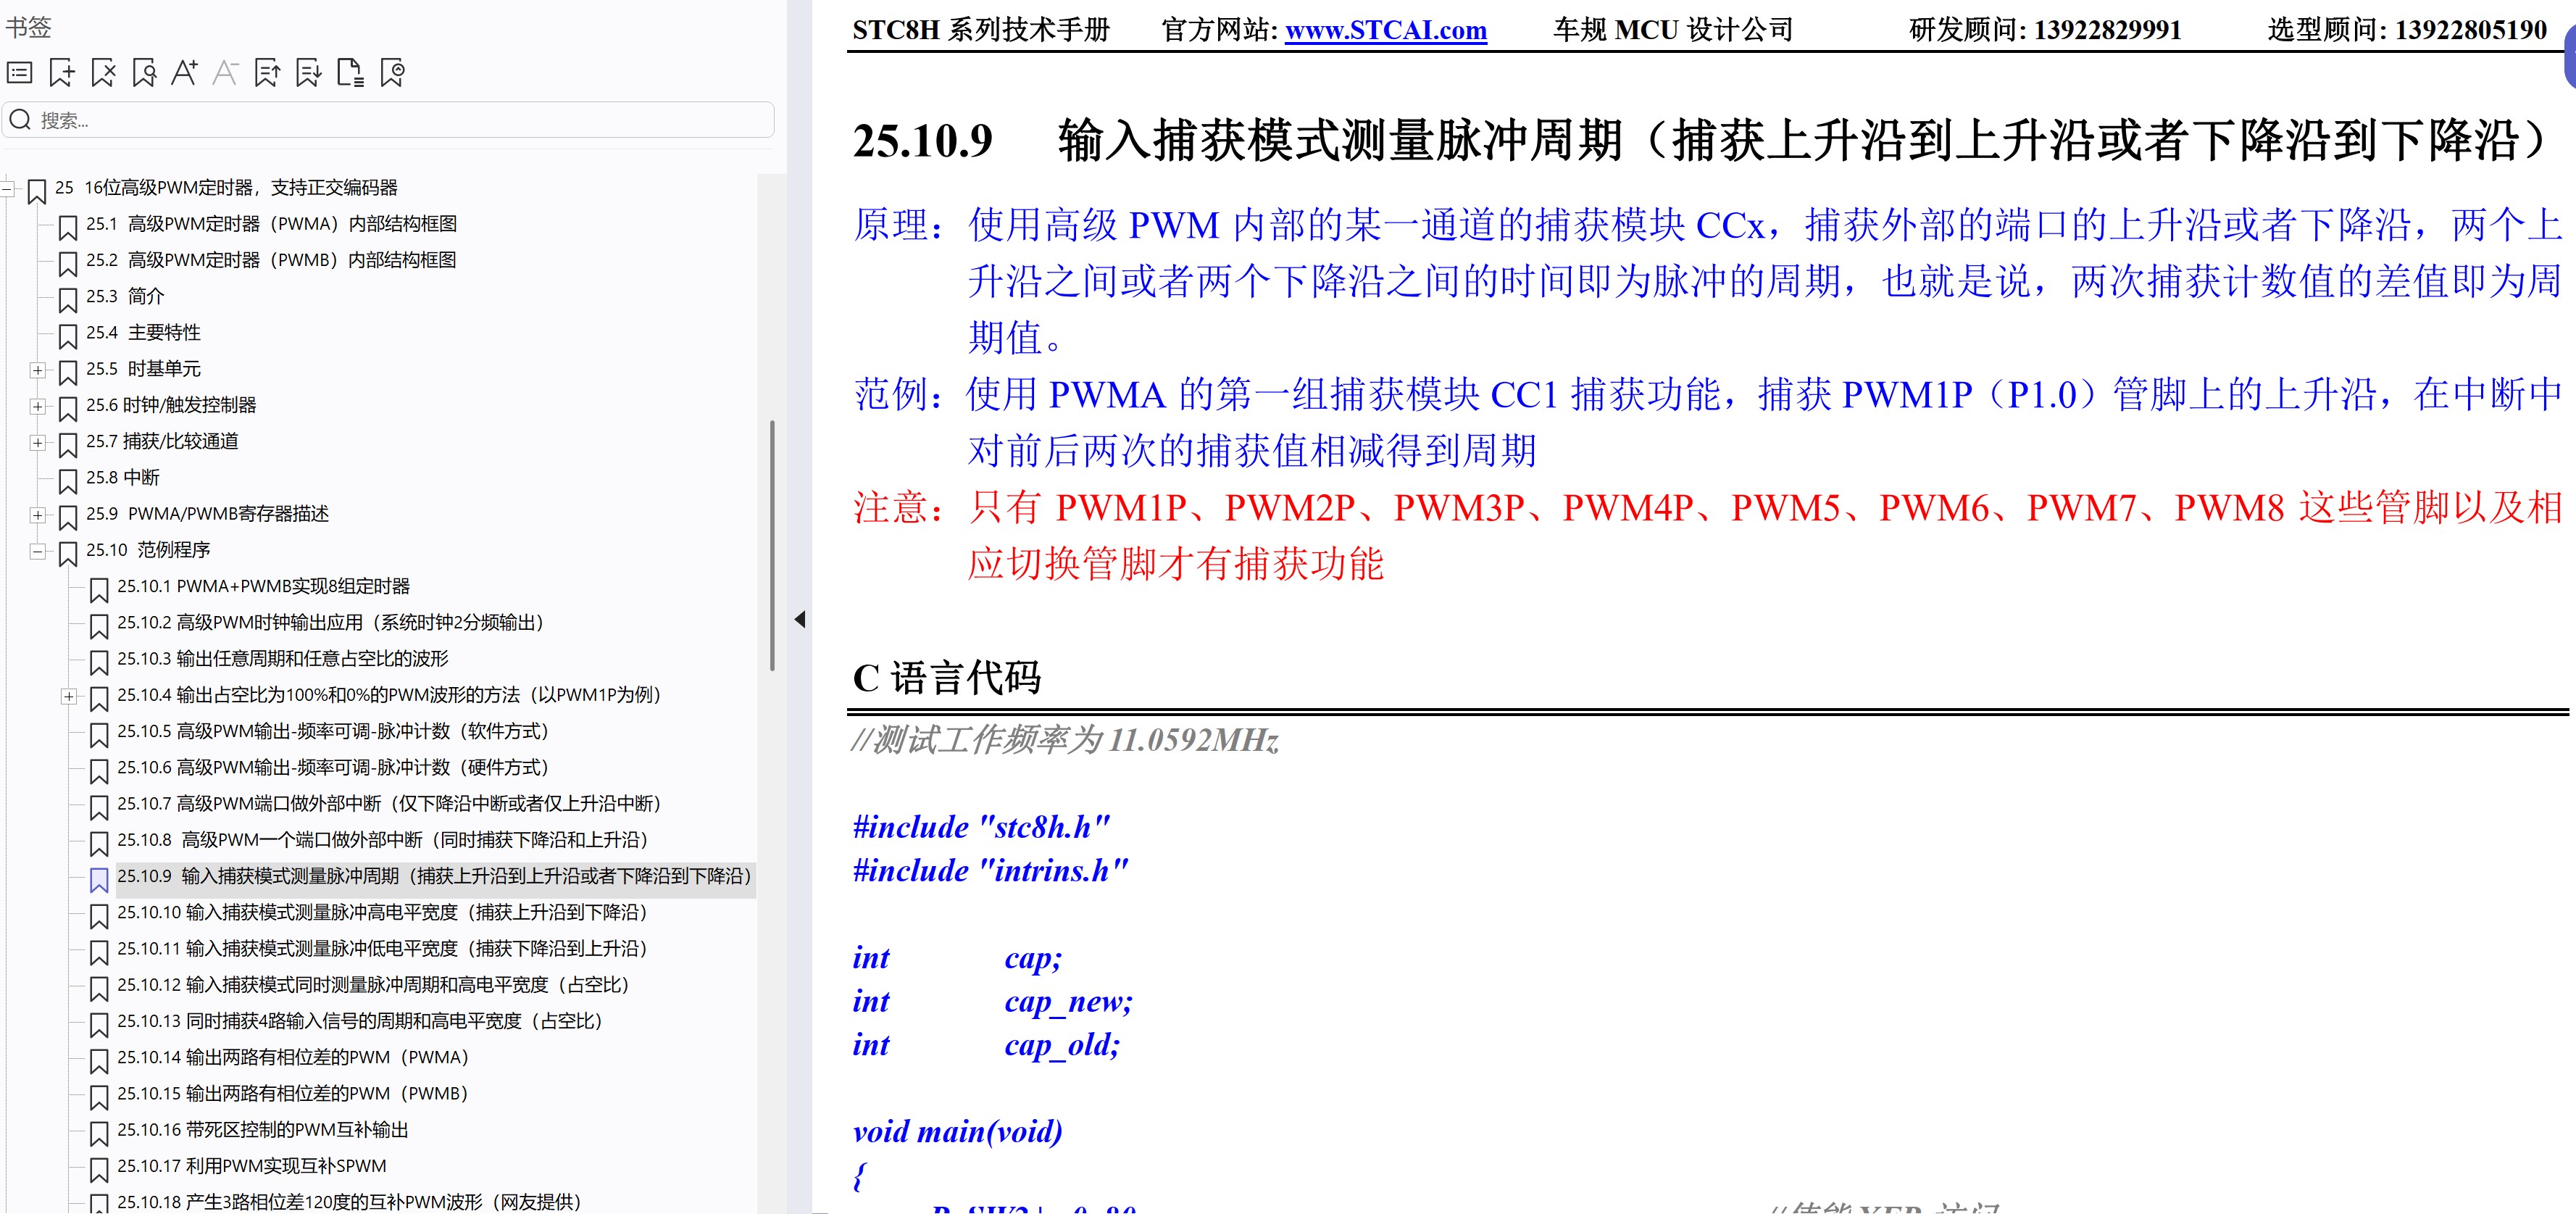Click the #include "intrins.h" code line

(990, 870)
